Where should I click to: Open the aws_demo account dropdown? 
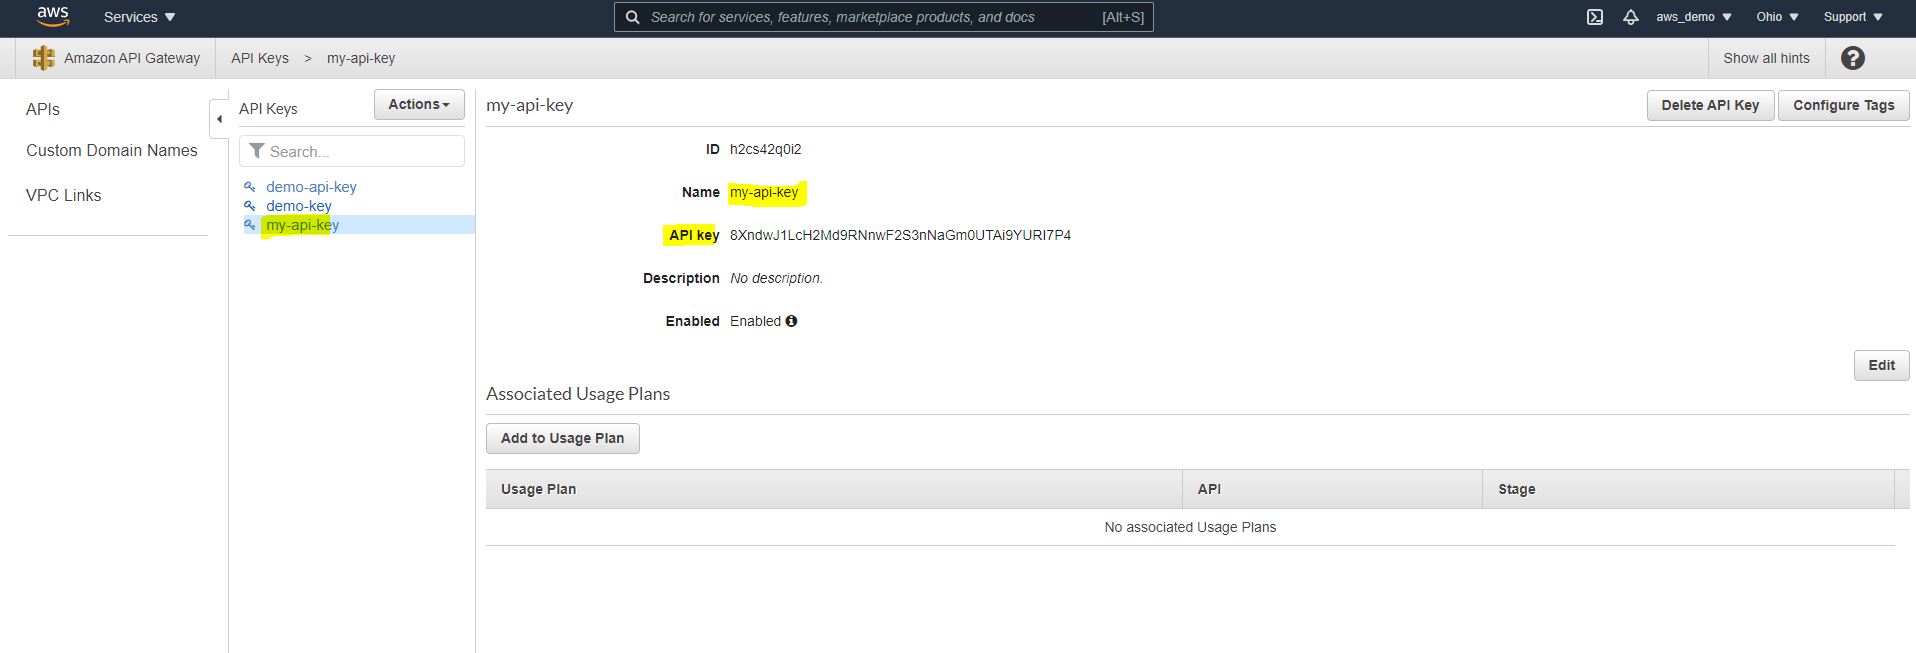[x=1694, y=17]
